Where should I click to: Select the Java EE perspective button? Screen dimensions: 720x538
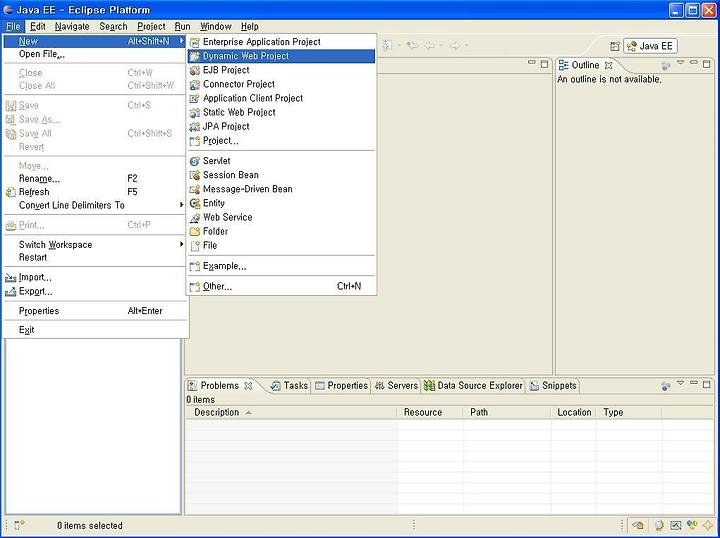click(x=650, y=46)
